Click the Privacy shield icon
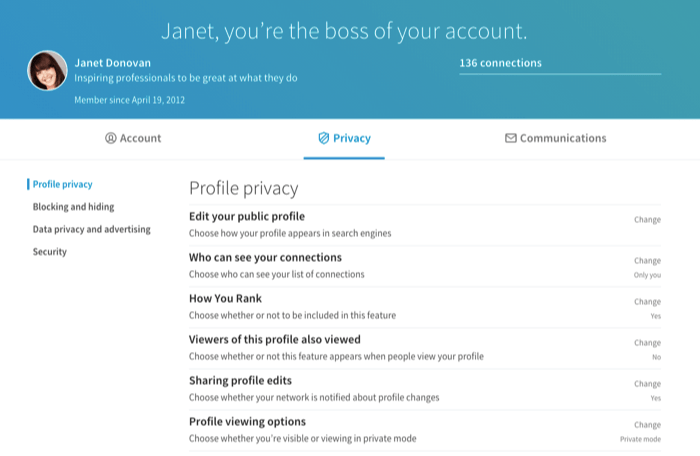 pyautogui.click(x=323, y=138)
